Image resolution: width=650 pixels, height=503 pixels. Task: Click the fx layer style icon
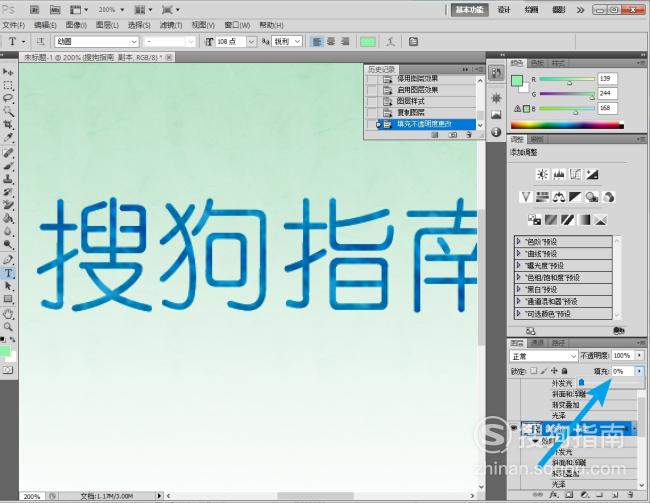pyautogui.click(x=553, y=495)
